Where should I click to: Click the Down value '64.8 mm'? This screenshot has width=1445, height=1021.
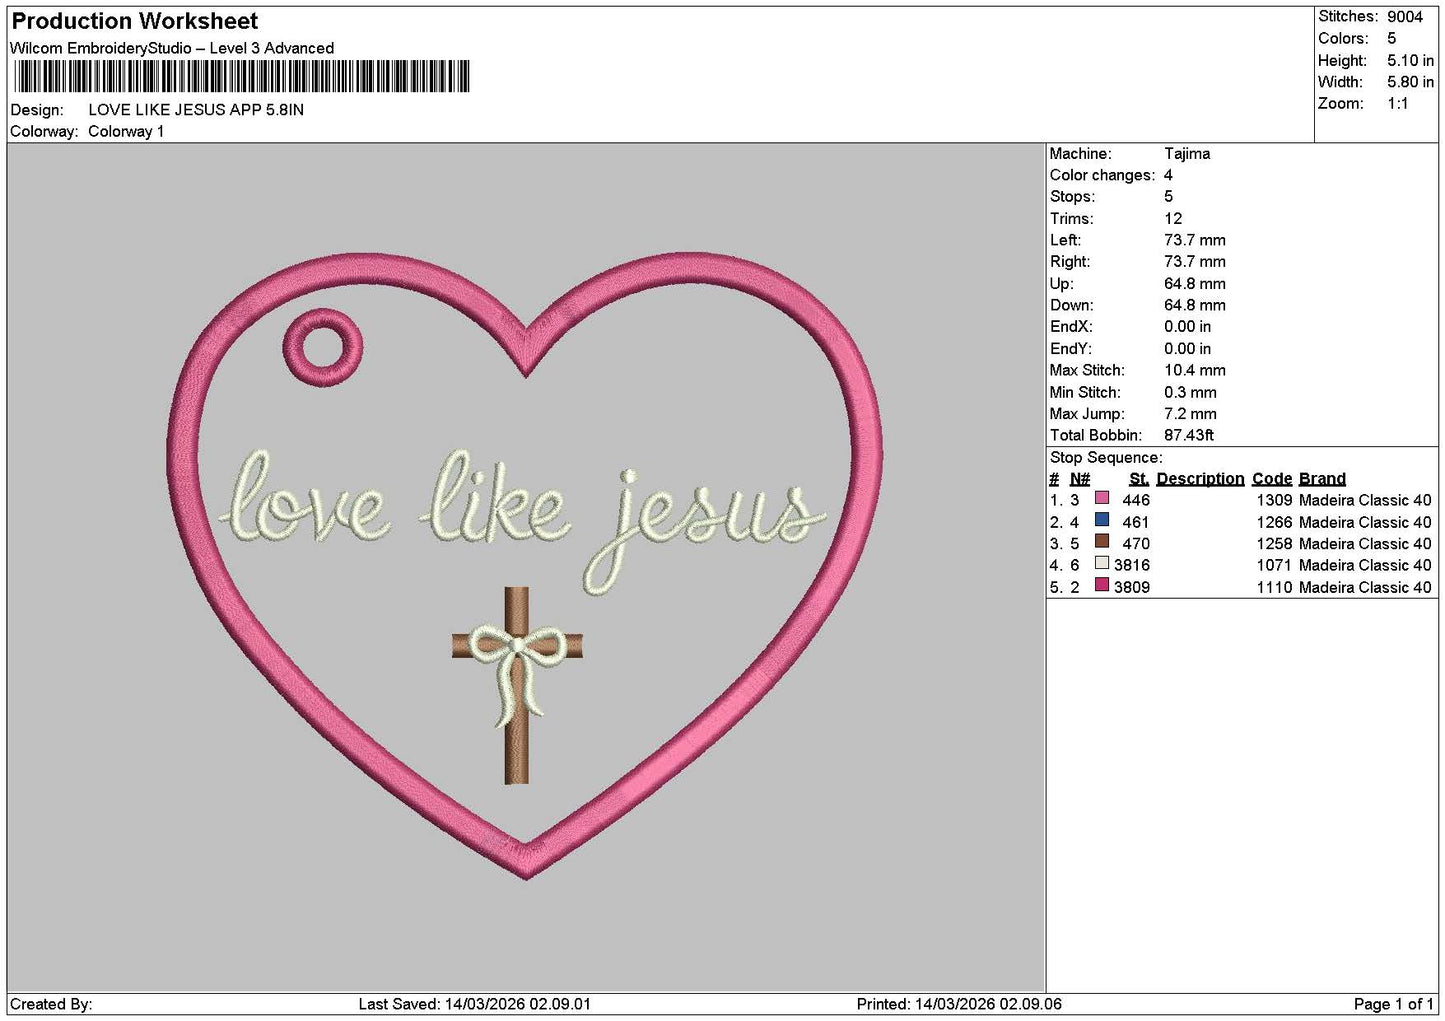(x=1195, y=305)
